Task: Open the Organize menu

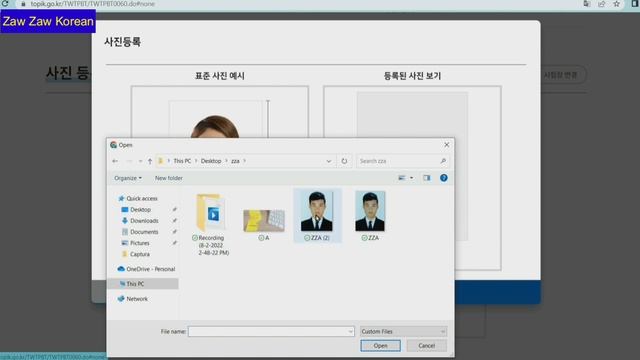Action: point(128,178)
